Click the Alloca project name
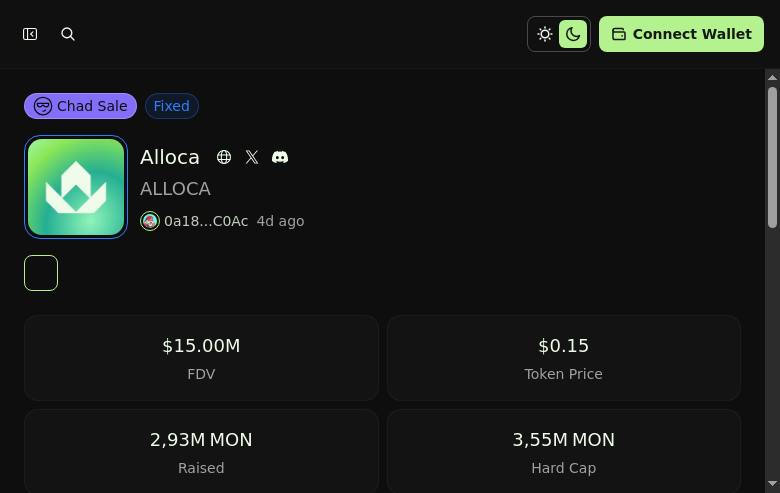The image size is (780, 493). (170, 157)
